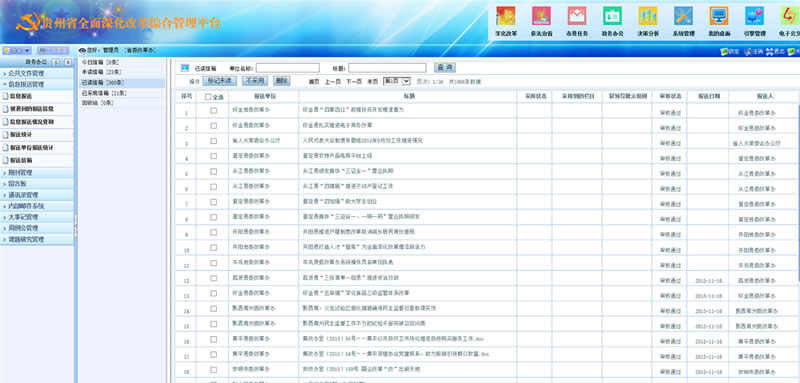
Task: Open the 引擎管理 icon
Action: point(754,15)
